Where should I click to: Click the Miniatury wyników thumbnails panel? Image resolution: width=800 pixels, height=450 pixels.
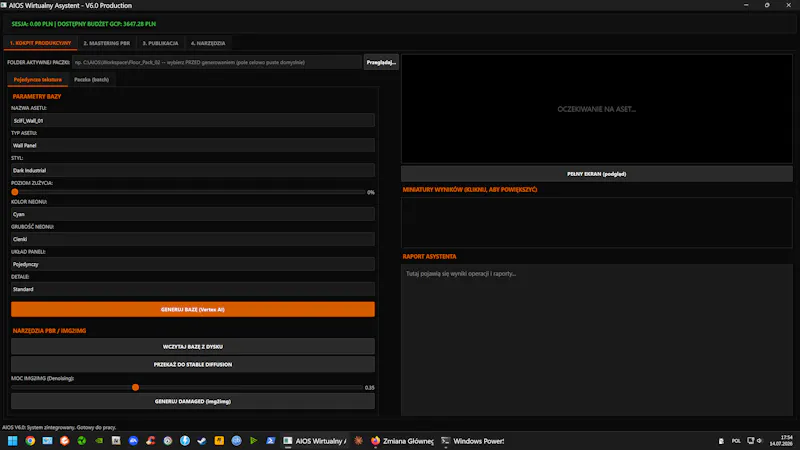pyautogui.click(x=596, y=222)
